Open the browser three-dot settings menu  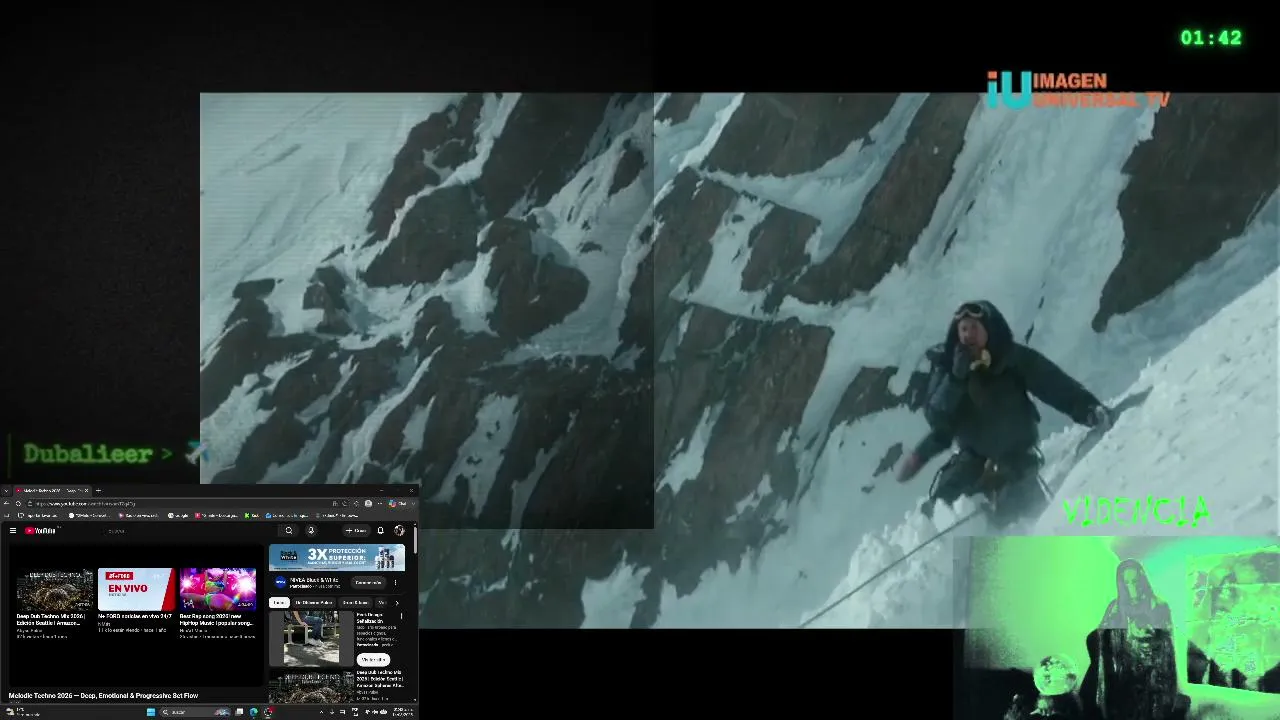point(380,503)
